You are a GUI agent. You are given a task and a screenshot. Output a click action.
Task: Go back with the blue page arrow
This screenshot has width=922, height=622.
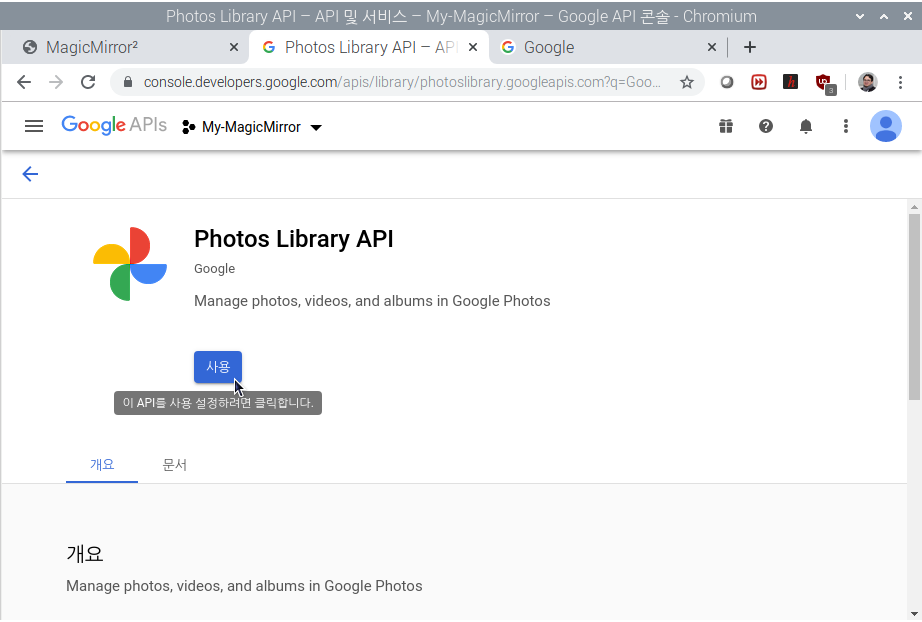pyautogui.click(x=30, y=174)
